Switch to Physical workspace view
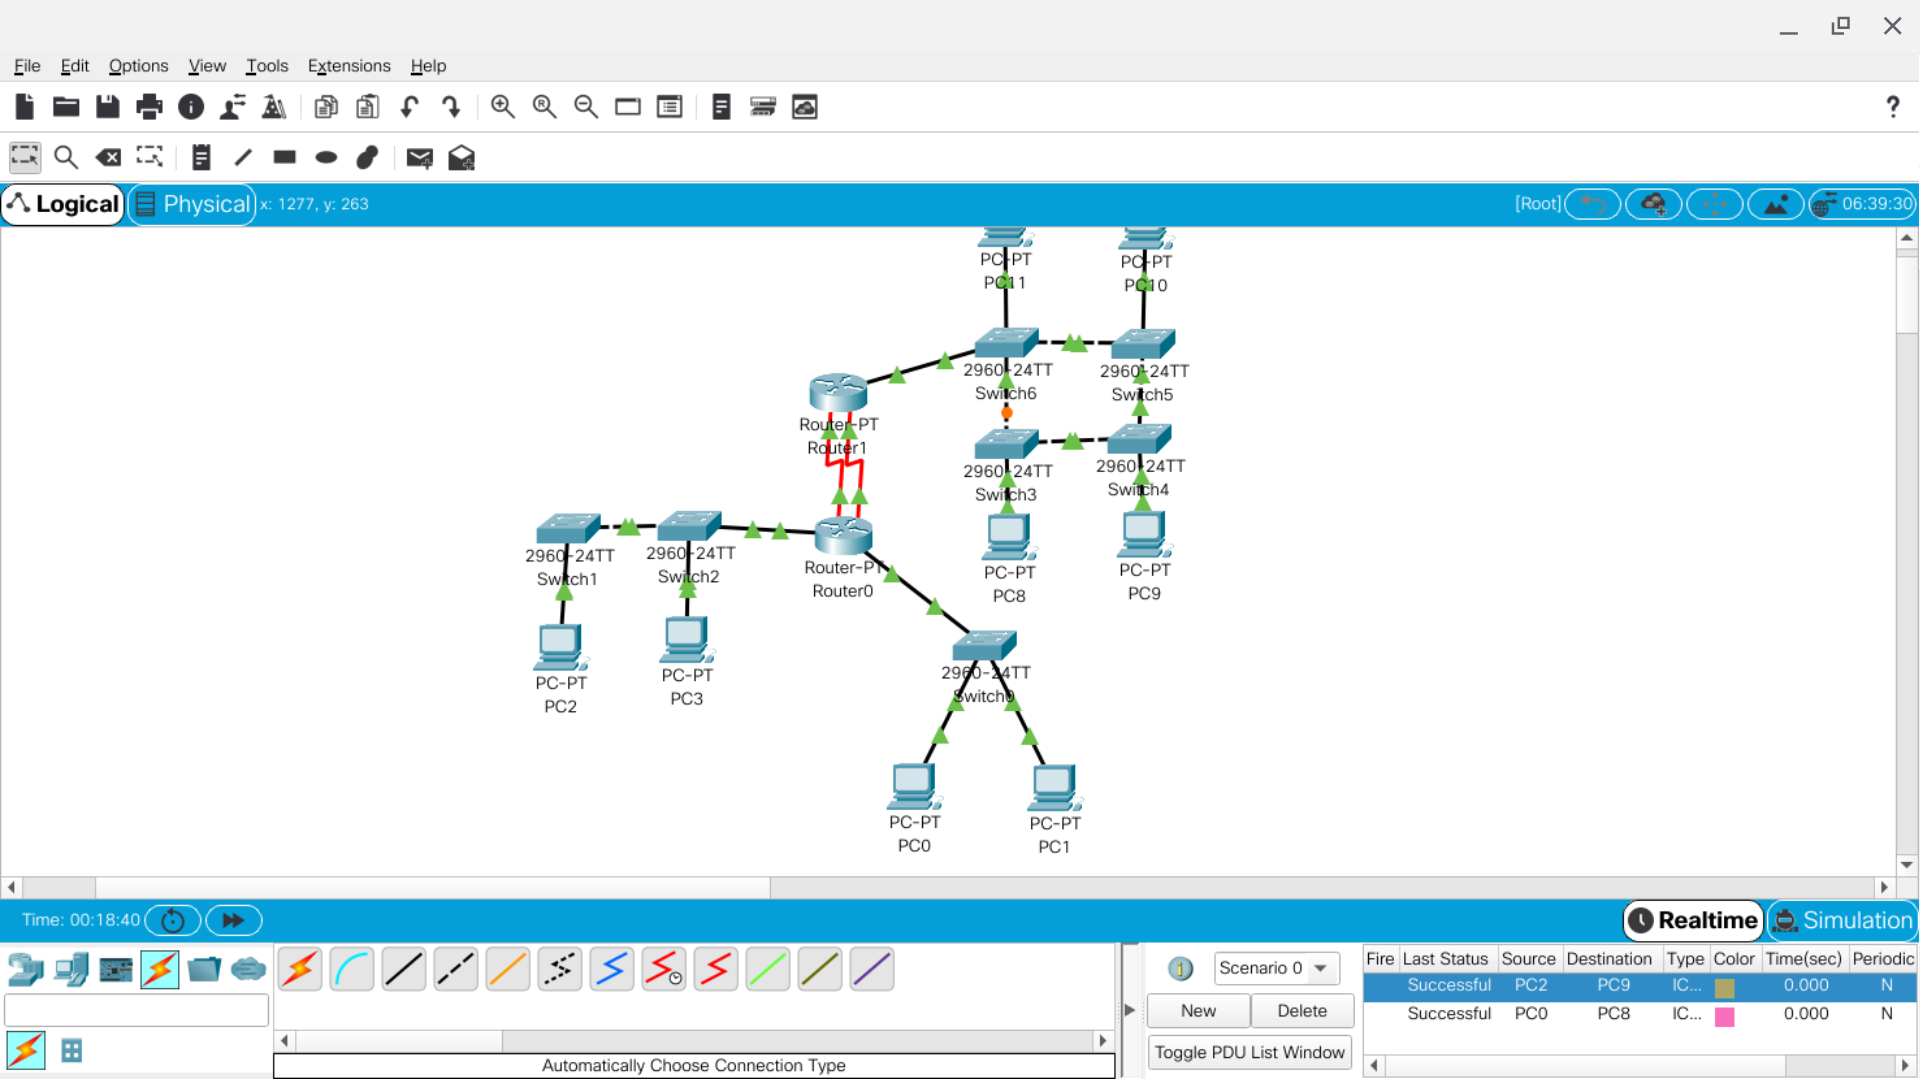Viewport: 1920px width, 1079px height. [193, 204]
